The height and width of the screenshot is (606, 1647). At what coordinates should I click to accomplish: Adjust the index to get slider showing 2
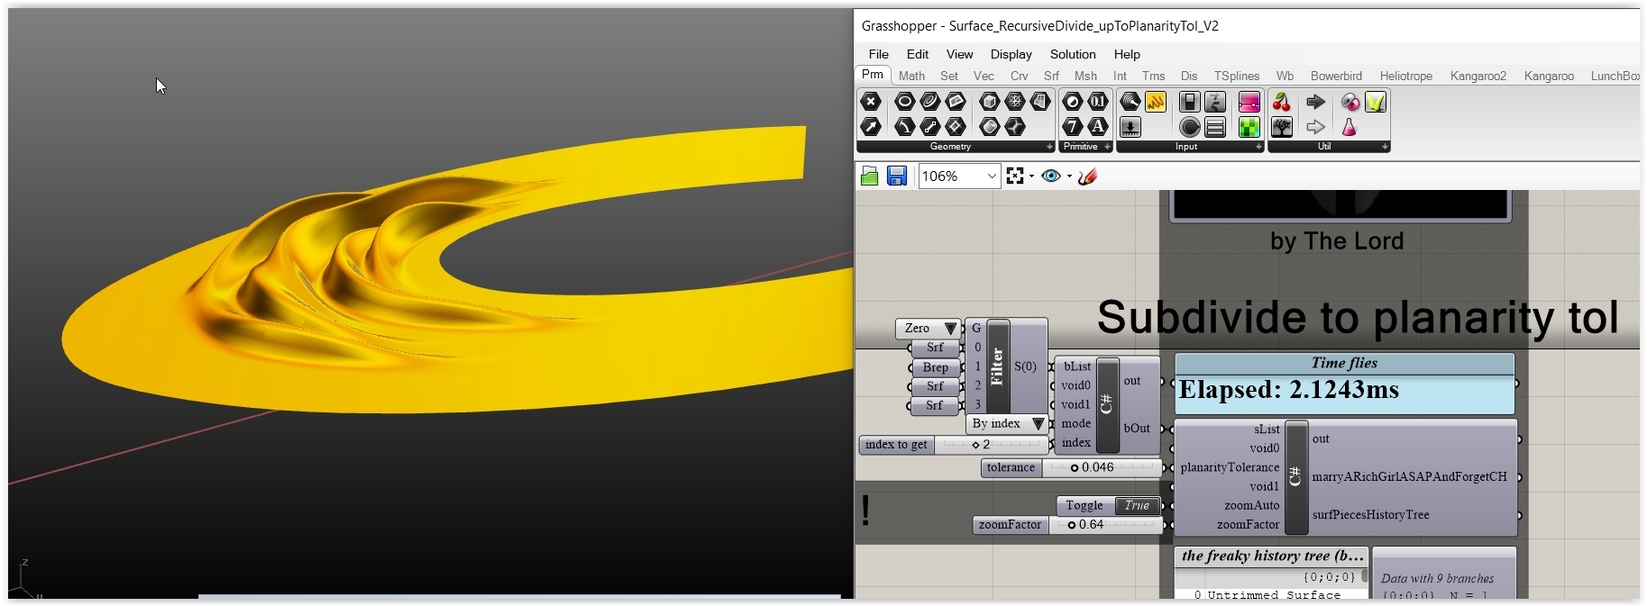click(991, 445)
